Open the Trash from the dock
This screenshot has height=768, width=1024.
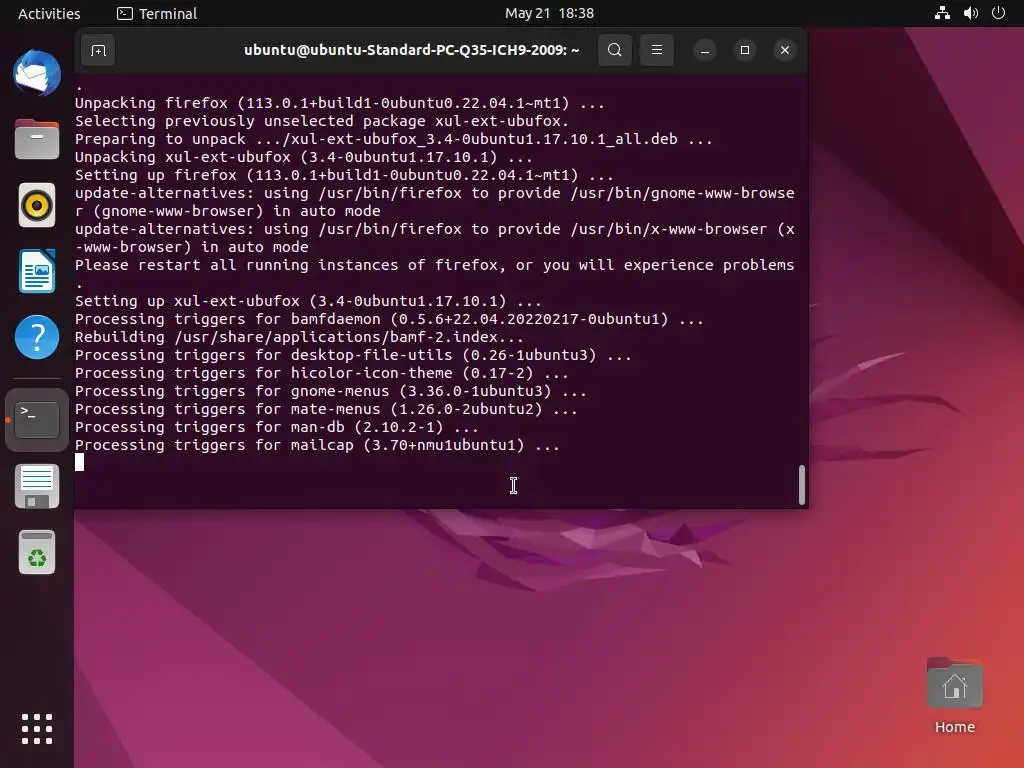[37, 552]
